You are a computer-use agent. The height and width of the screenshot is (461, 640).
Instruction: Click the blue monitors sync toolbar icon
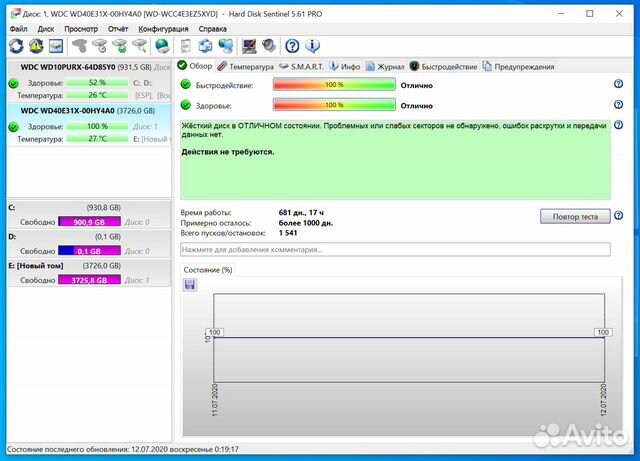[x=205, y=46]
